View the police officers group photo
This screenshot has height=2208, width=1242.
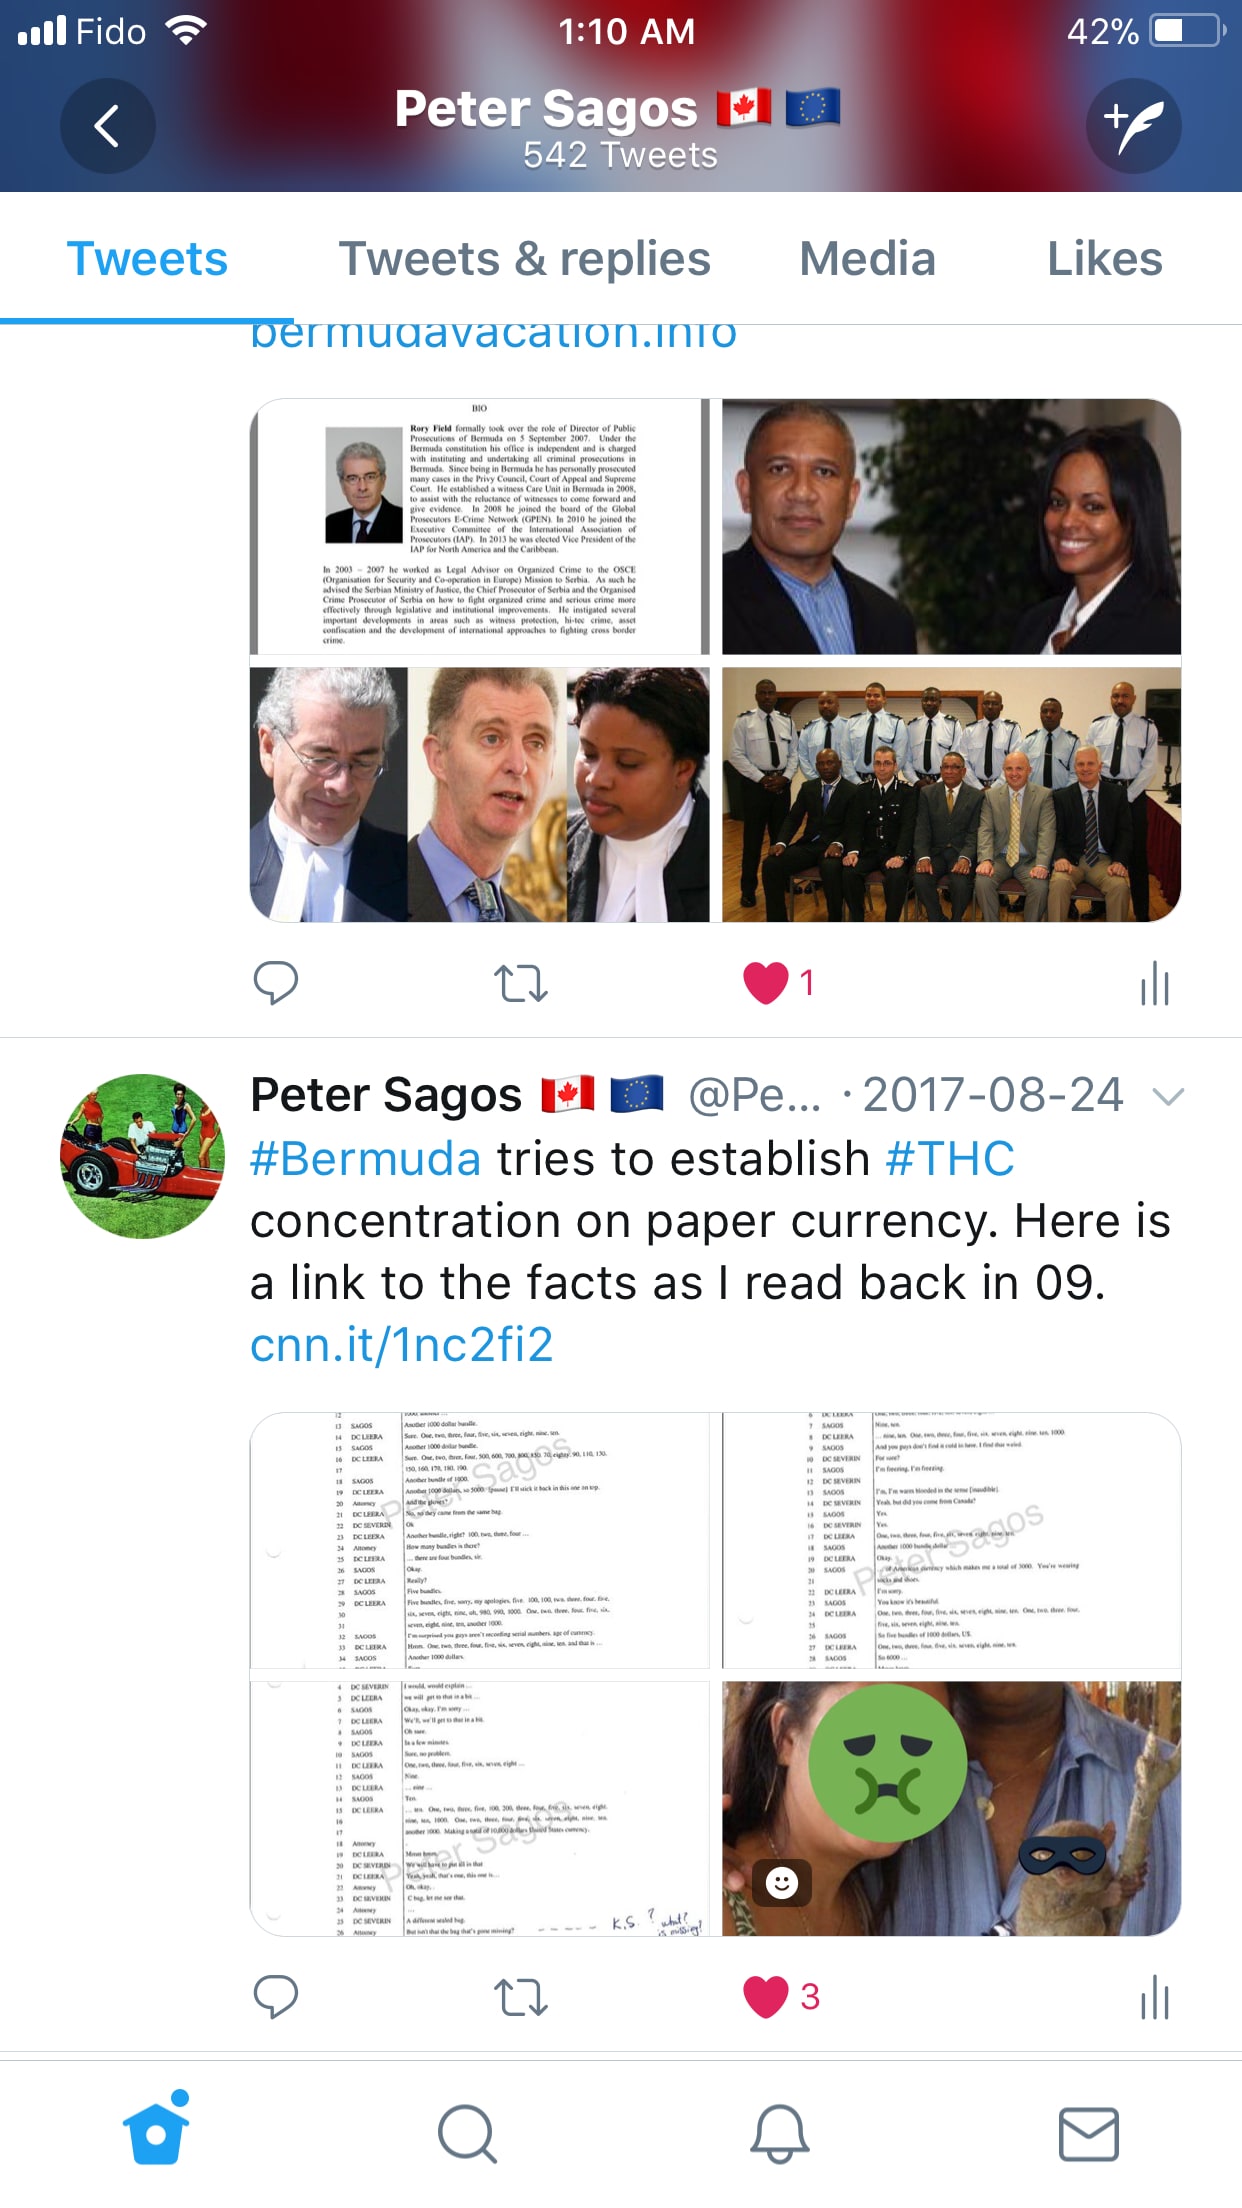coord(951,795)
